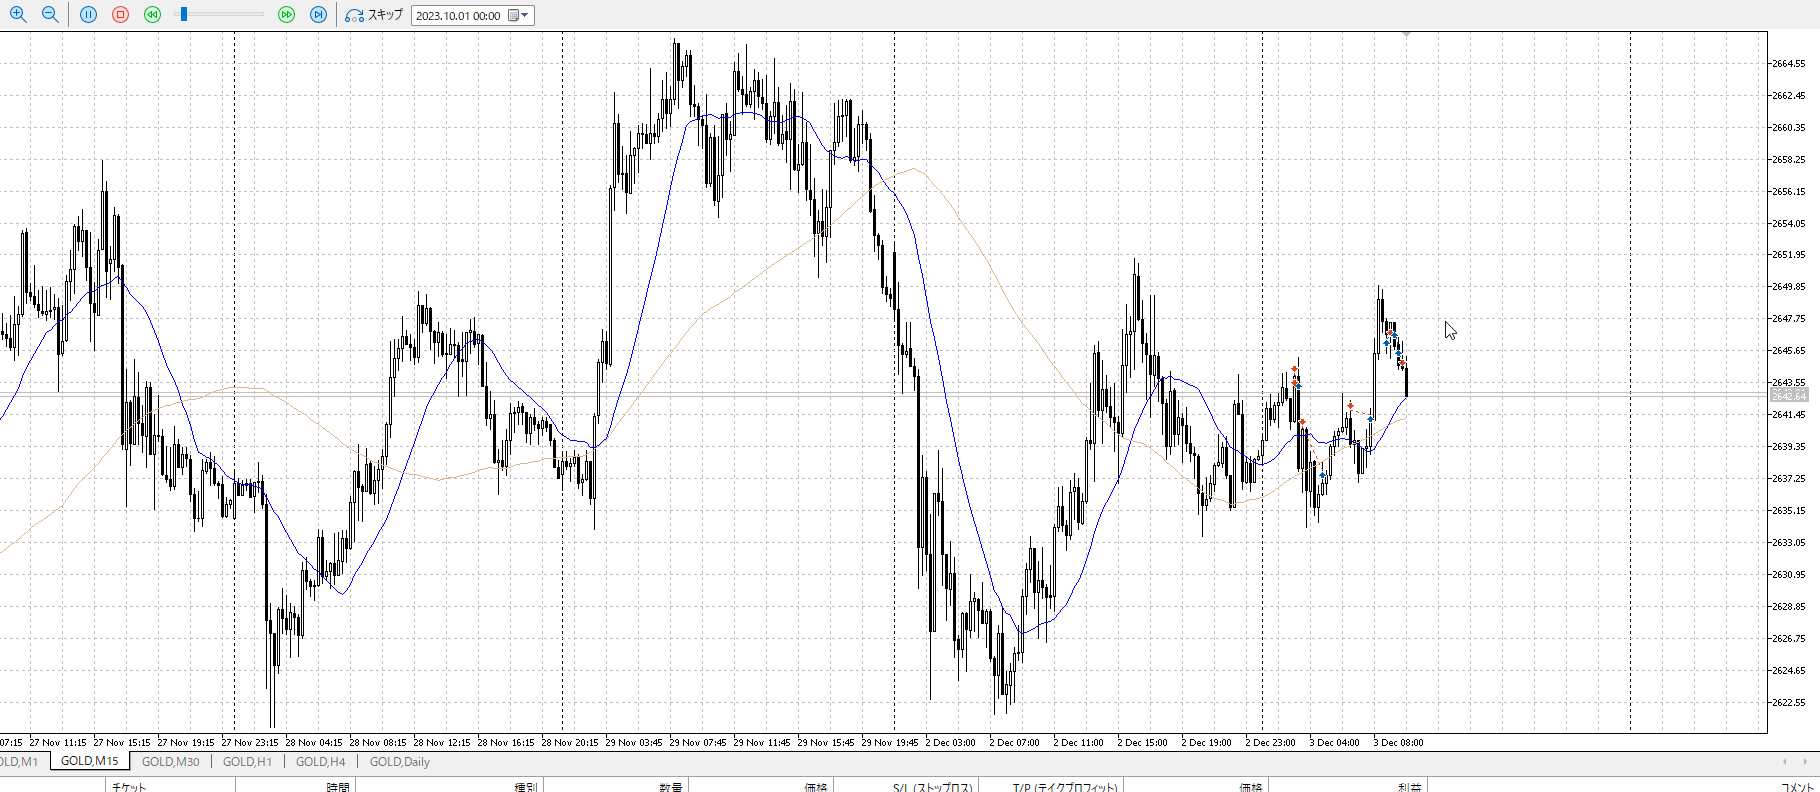Switch to the GOLD,M1 chart tab
1820x792 pixels.
tap(19, 762)
